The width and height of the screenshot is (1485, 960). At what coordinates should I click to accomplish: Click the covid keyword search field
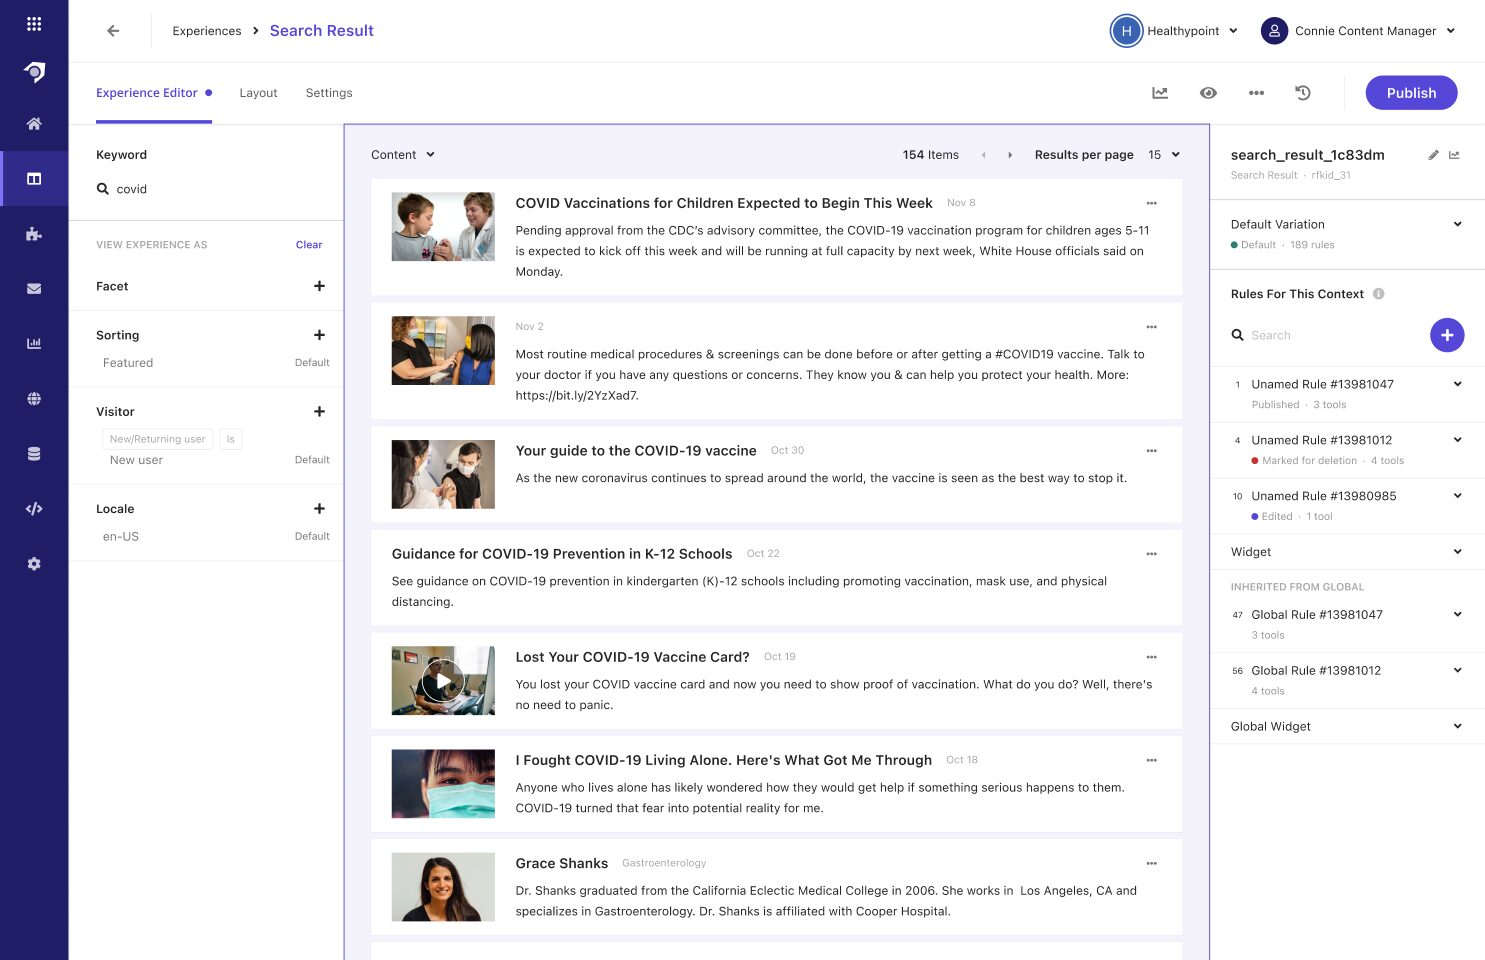(x=206, y=189)
